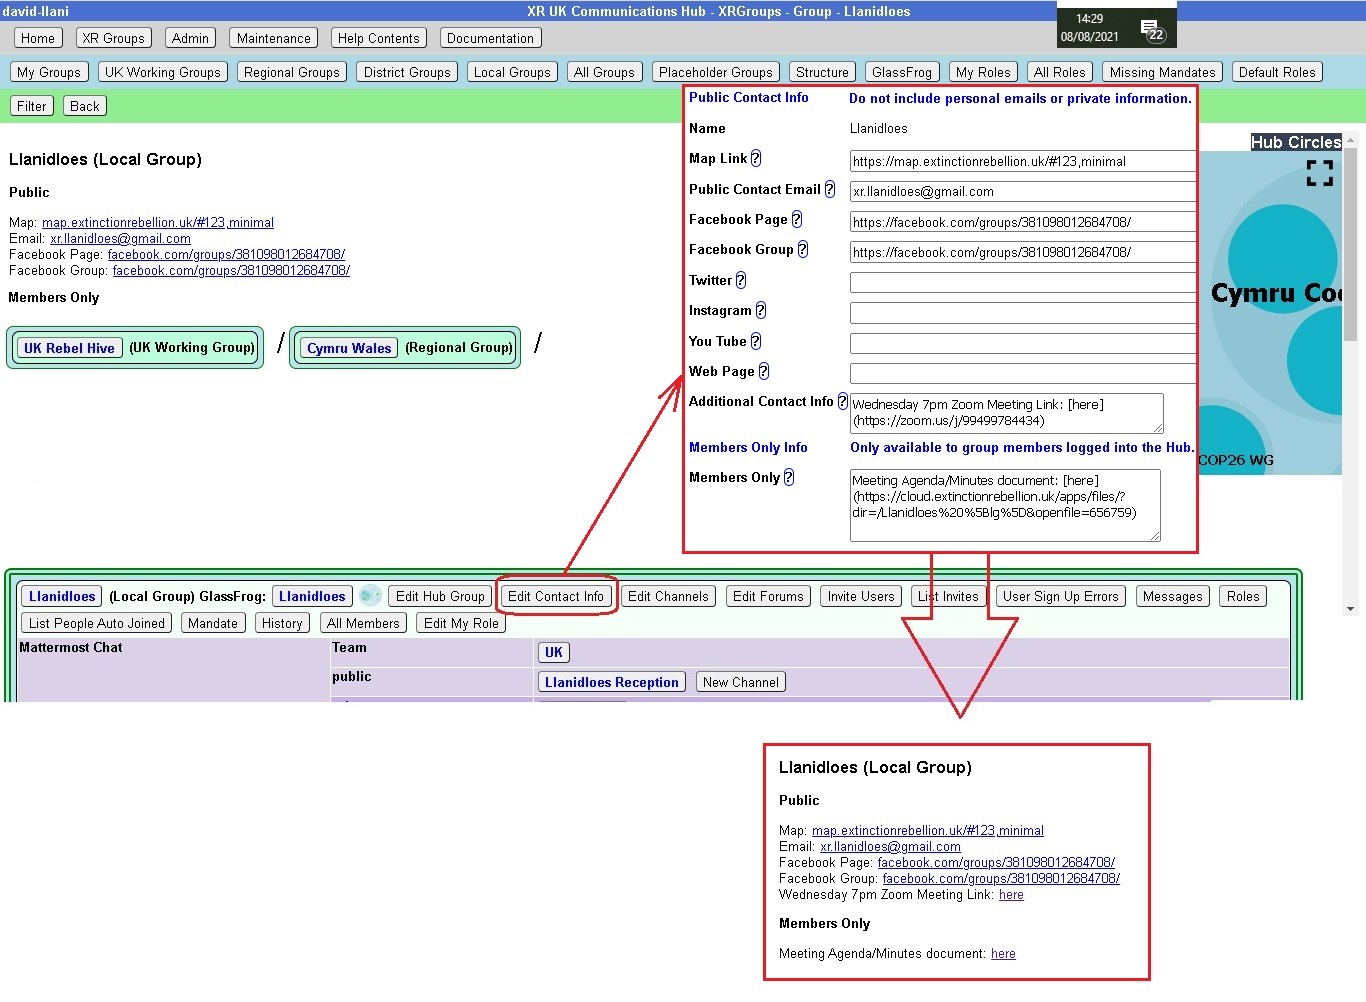Image resolution: width=1366 pixels, height=1002 pixels.
Task: Click New Channel button
Action: tap(740, 682)
